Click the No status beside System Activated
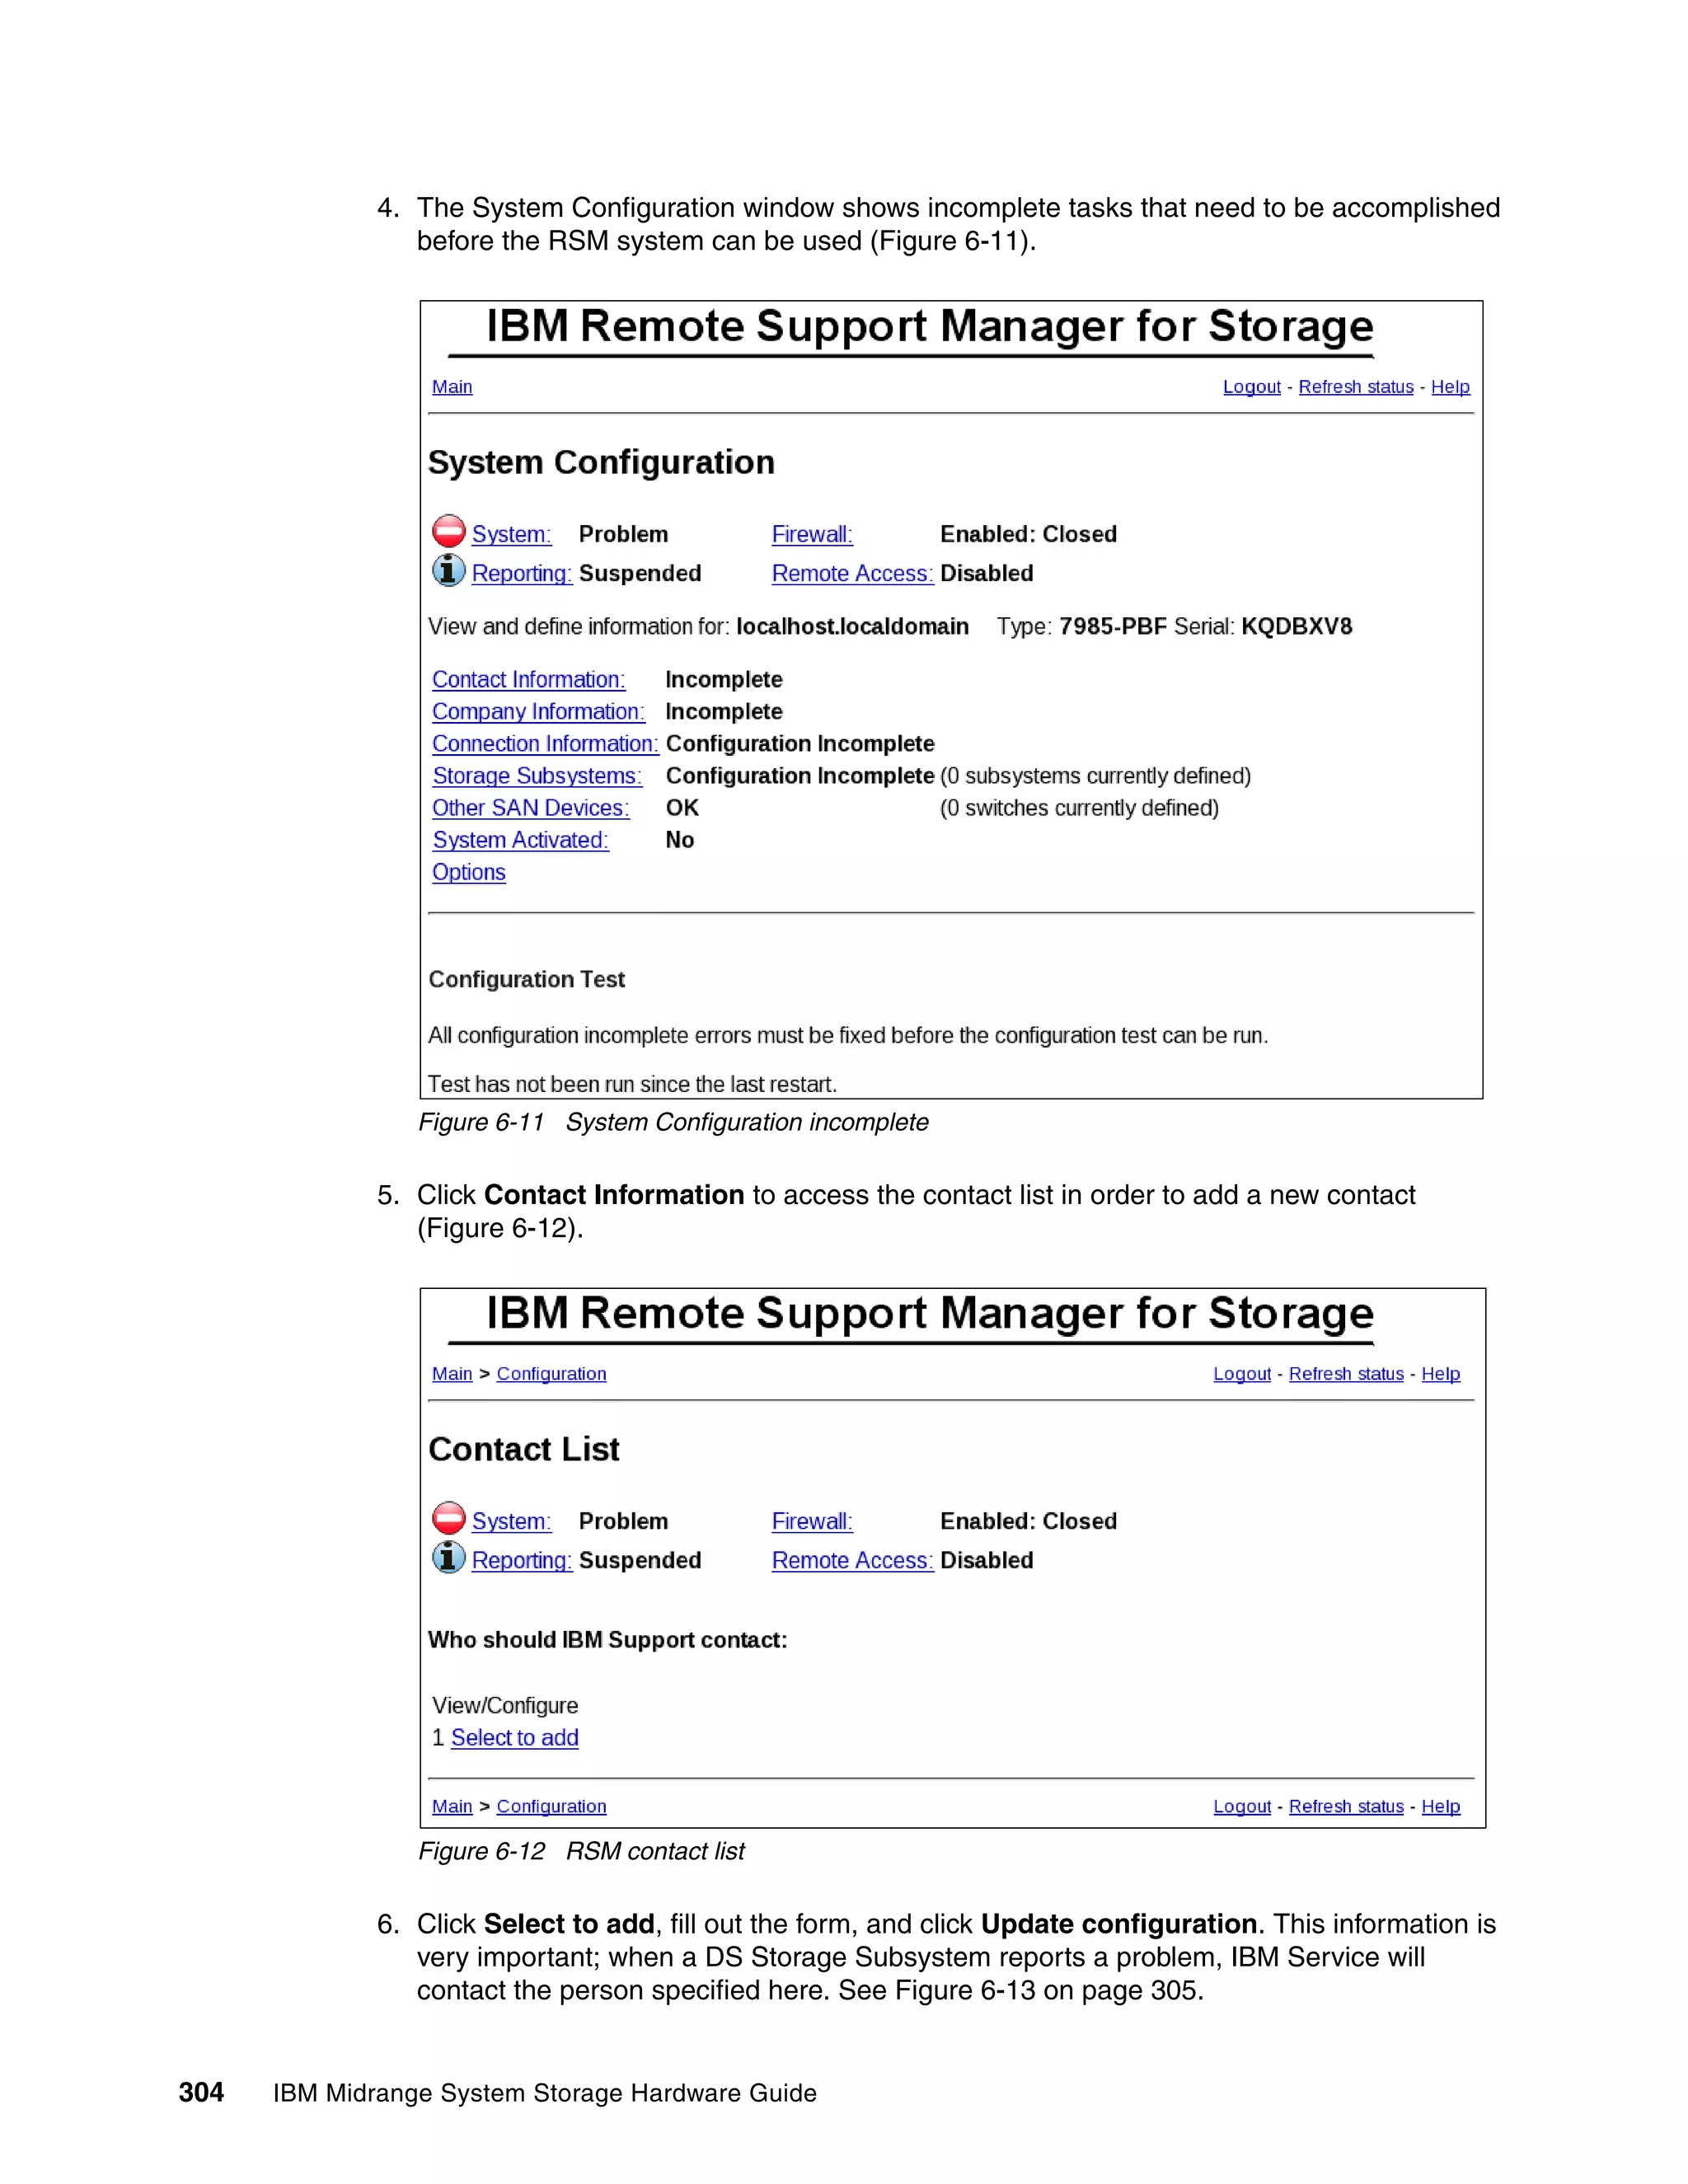The width and height of the screenshot is (1688, 2184). click(x=680, y=840)
